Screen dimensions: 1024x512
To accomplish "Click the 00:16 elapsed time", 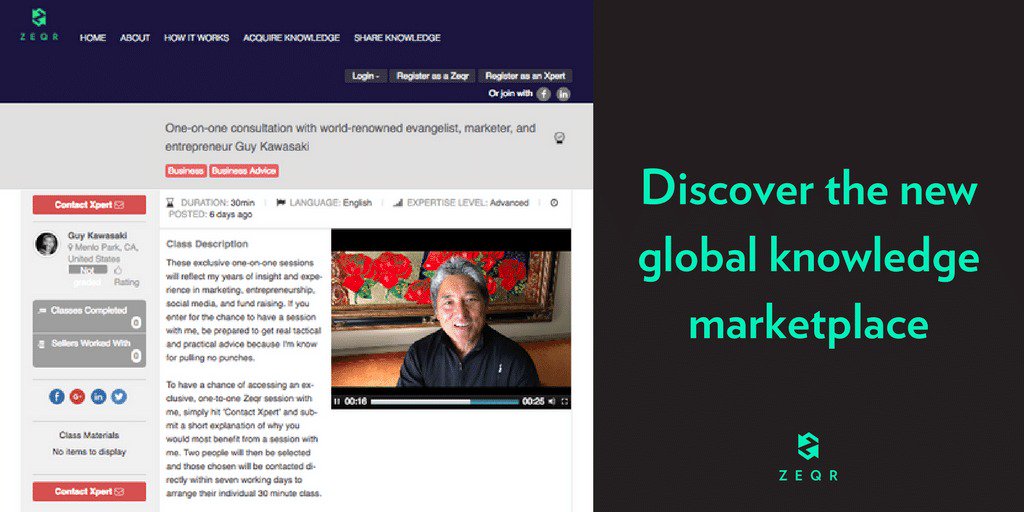I will coord(355,402).
